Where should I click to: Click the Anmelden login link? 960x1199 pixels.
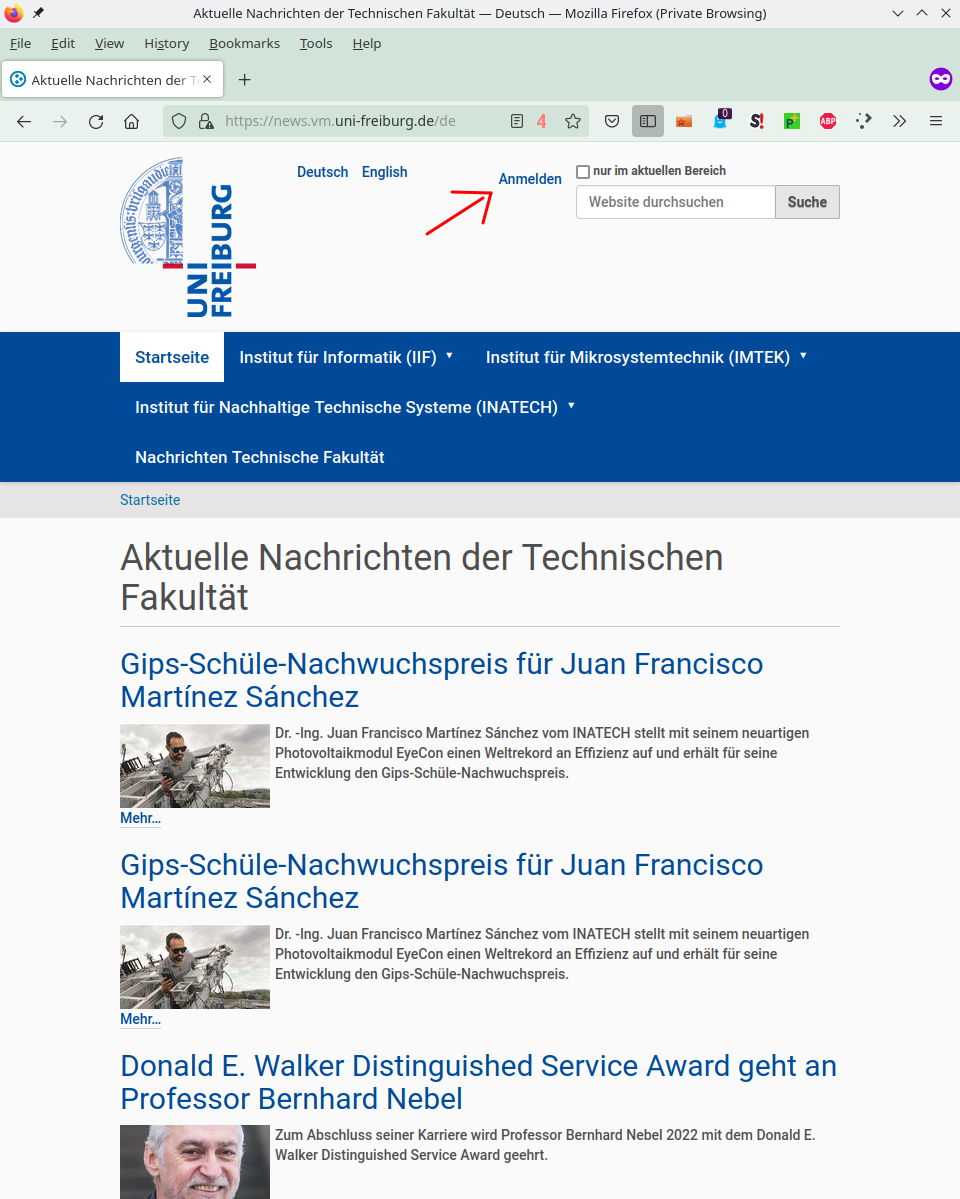tap(530, 179)
